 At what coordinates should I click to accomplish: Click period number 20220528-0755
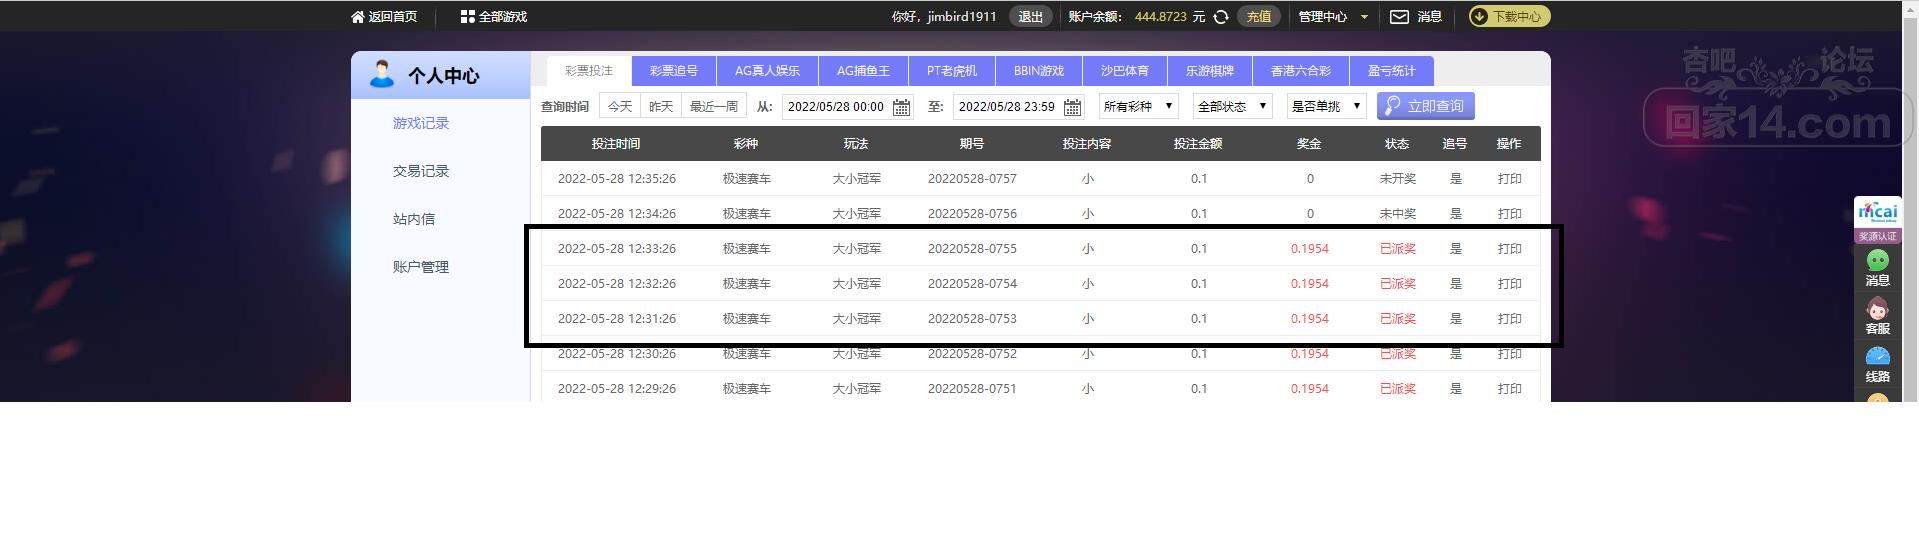pos(972,249)
